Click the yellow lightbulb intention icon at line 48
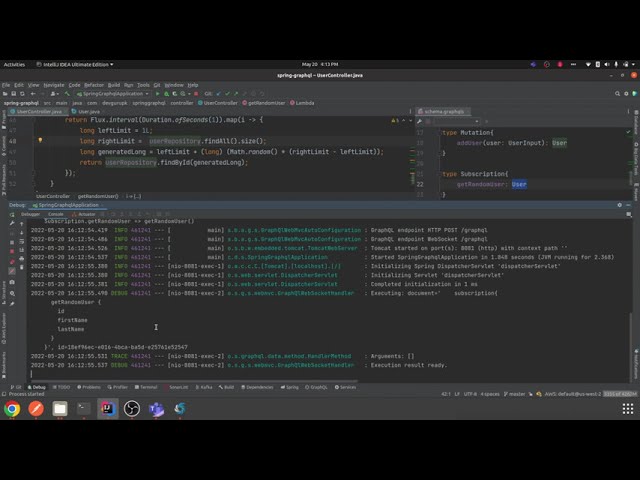The image size is (640, 480). click(40, 140)
